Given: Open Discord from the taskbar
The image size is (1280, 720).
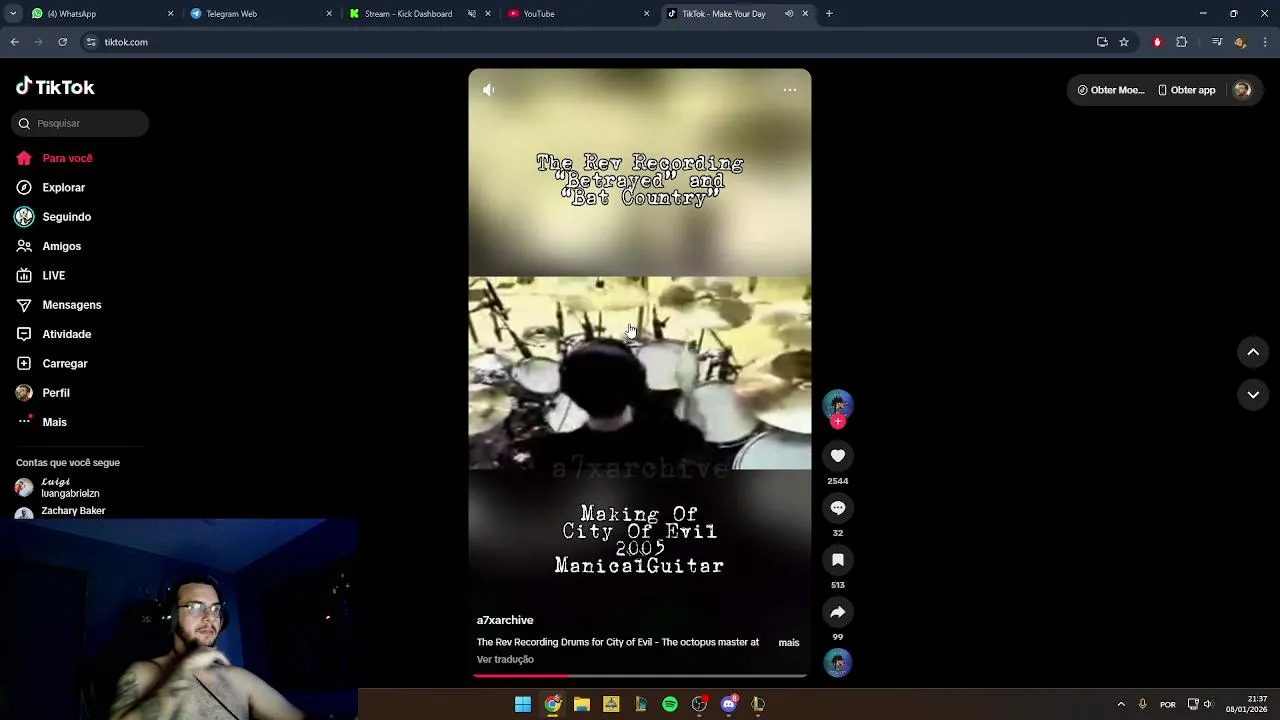Looking at the screenshot, I should 729,704.
